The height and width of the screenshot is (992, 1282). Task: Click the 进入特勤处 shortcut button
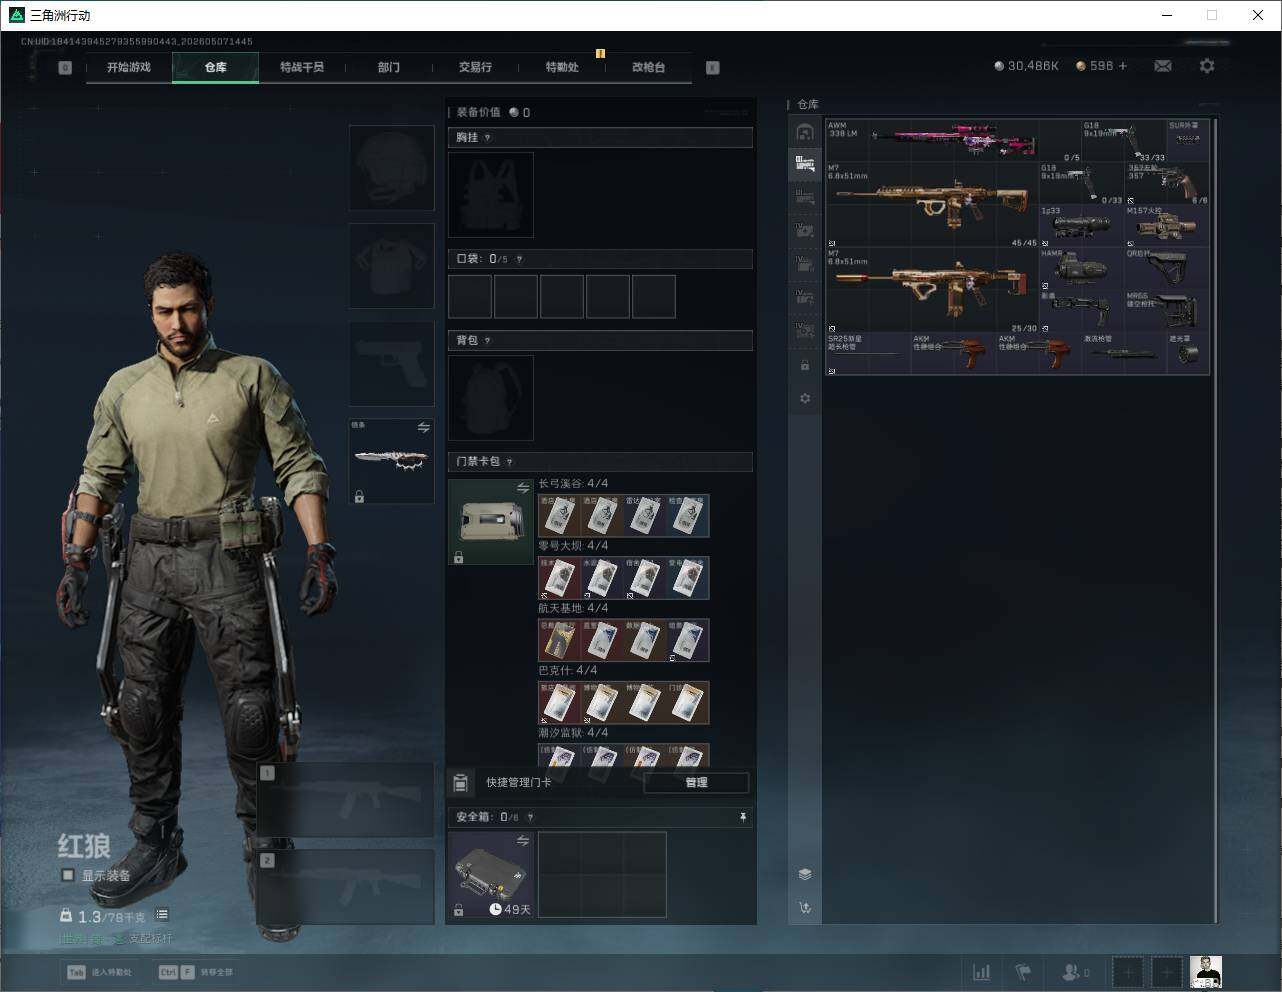click(99, 972)
